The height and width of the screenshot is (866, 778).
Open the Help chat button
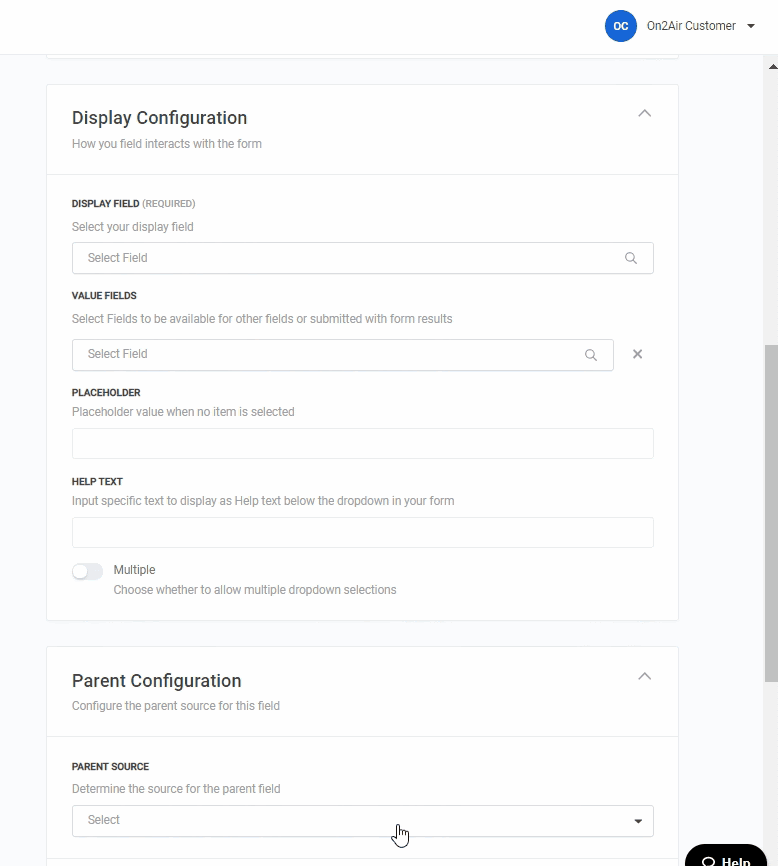pyautogui.click(x=726, y=859)
